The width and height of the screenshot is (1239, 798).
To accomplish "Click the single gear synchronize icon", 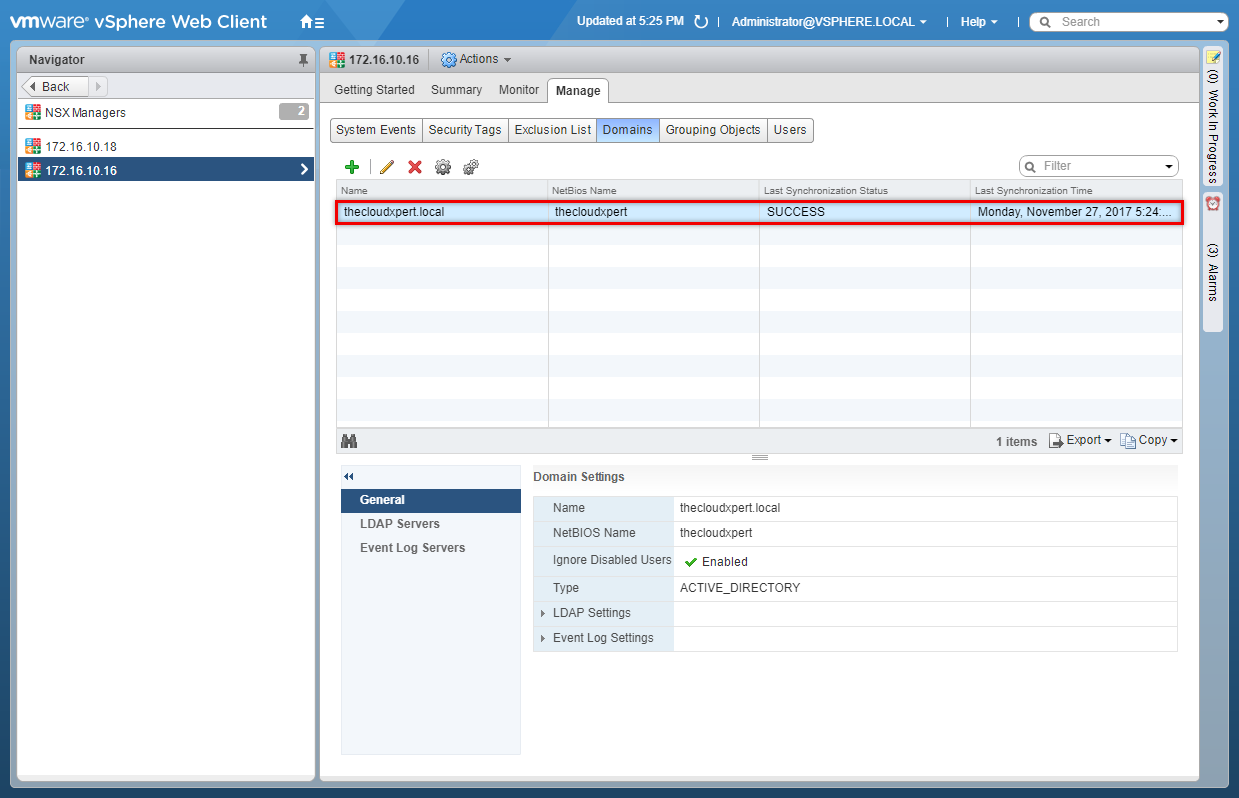I will [x=443, y=167].
